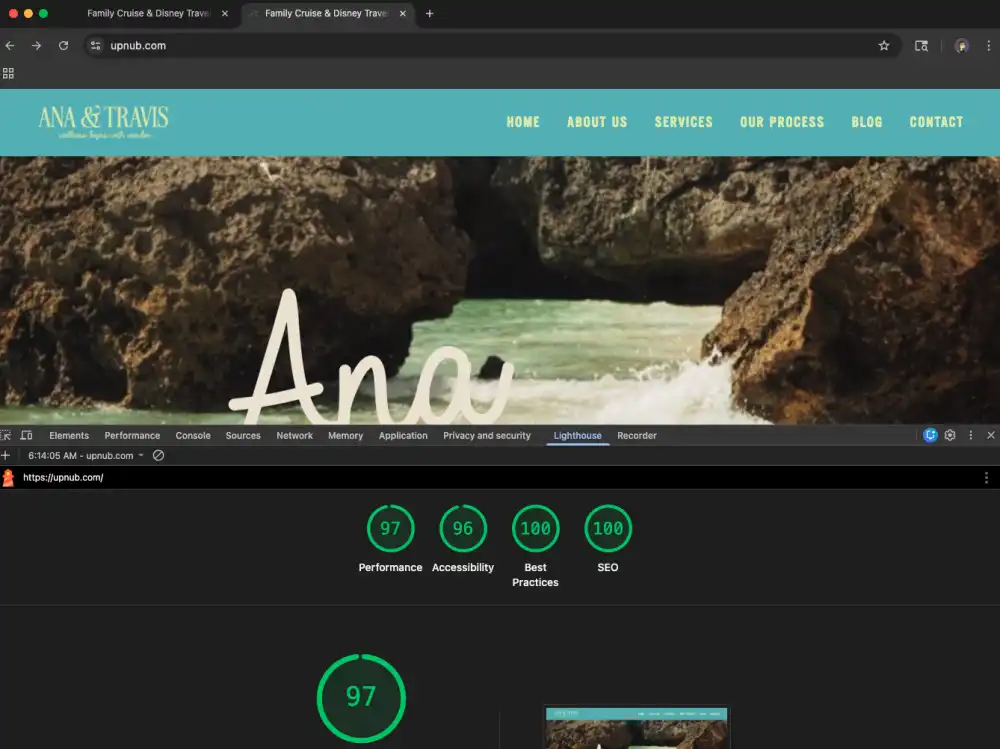
Task: Bookmark this page with the star icon
Action: tap(884, 46)
